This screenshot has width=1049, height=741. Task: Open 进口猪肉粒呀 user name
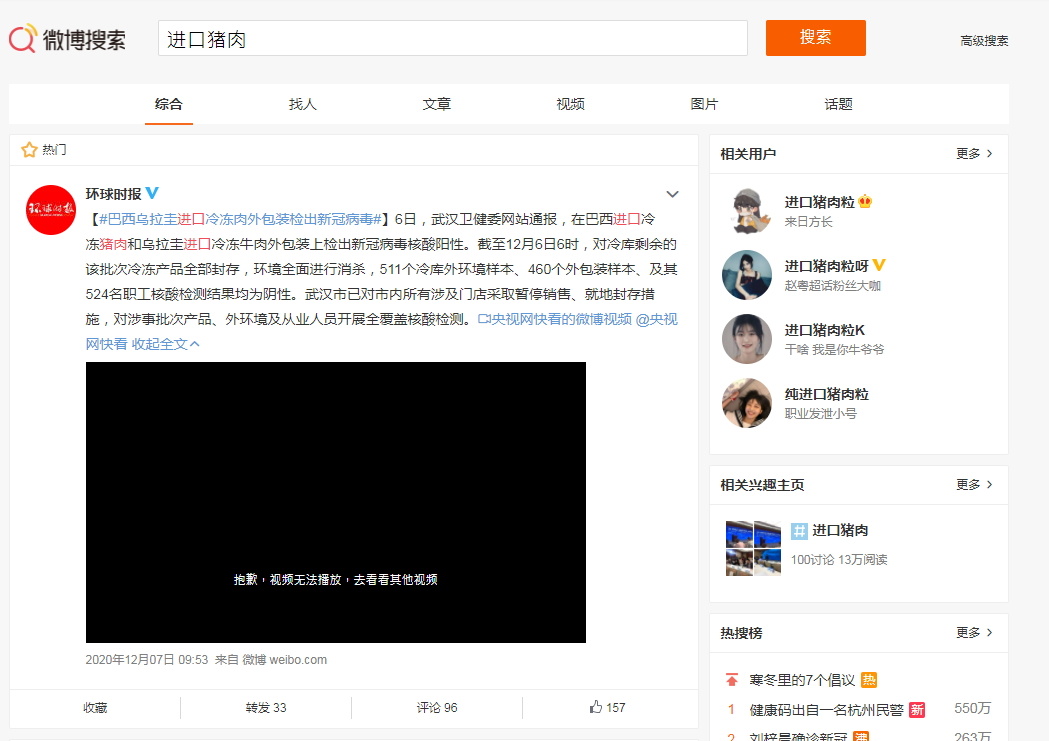point(826,266)
